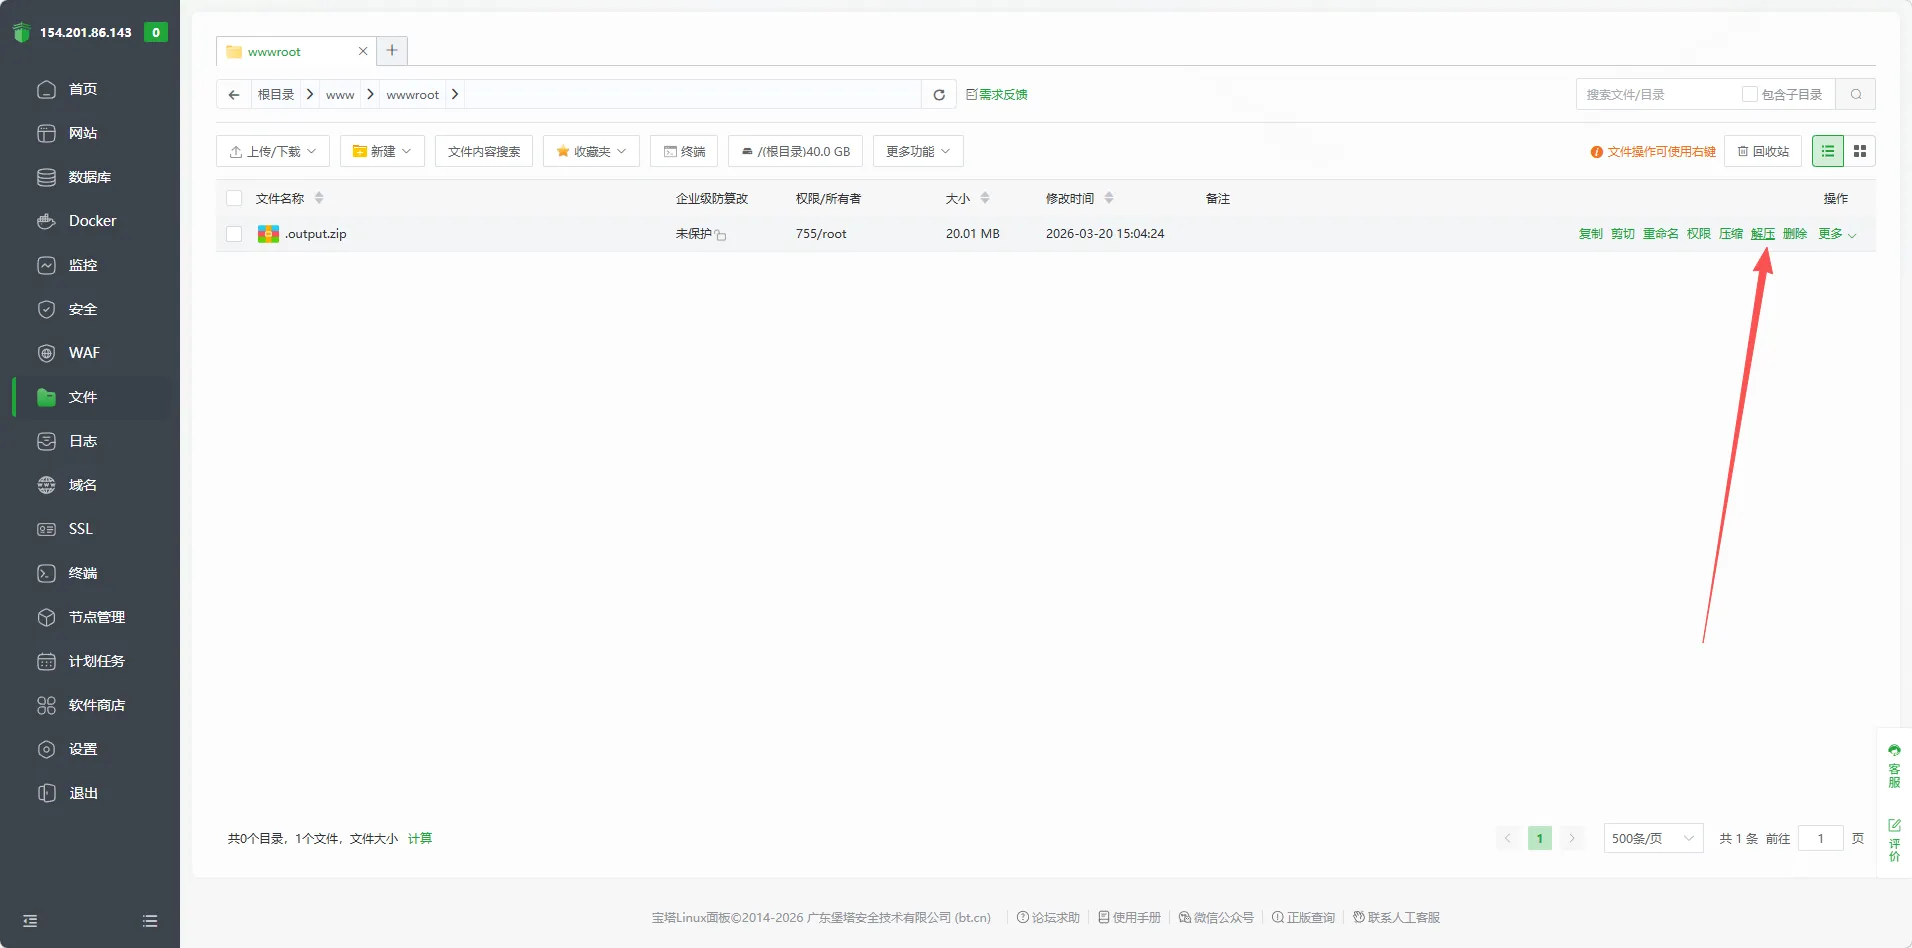The height and width of the screenshot is (948, 1912).
Task: Click the back arrow in path bar
Action: coord(234,95)
